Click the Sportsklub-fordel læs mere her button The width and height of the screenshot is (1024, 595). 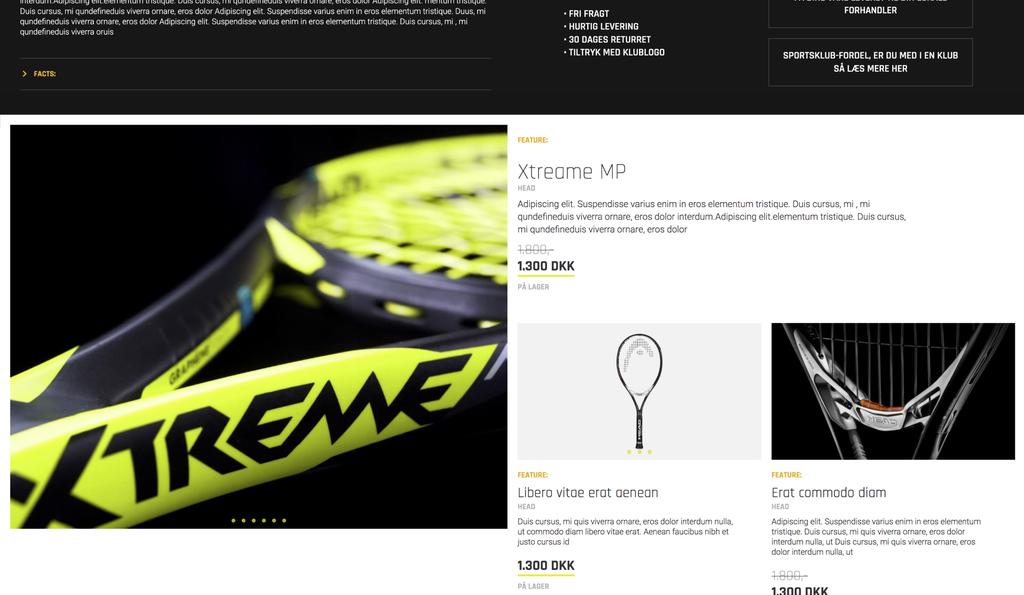(871, 62)
